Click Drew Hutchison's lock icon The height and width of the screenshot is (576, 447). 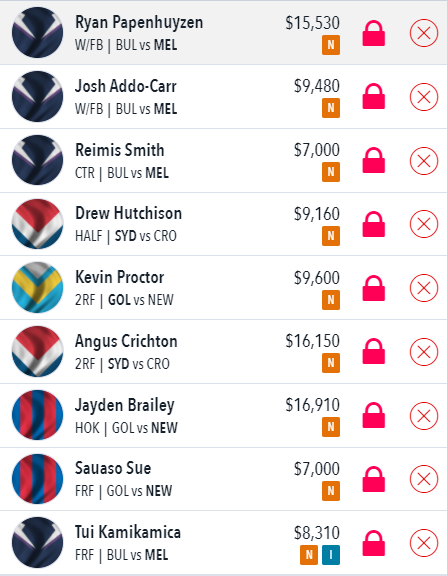click(374, 224)
